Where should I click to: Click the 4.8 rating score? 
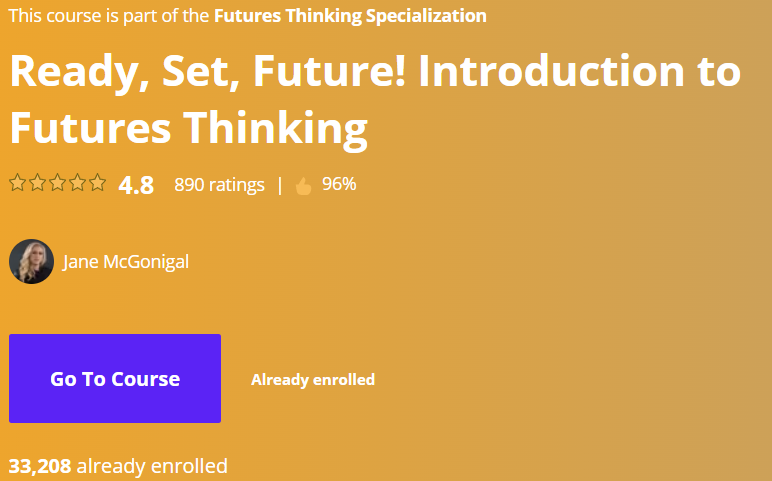point(136,186)
